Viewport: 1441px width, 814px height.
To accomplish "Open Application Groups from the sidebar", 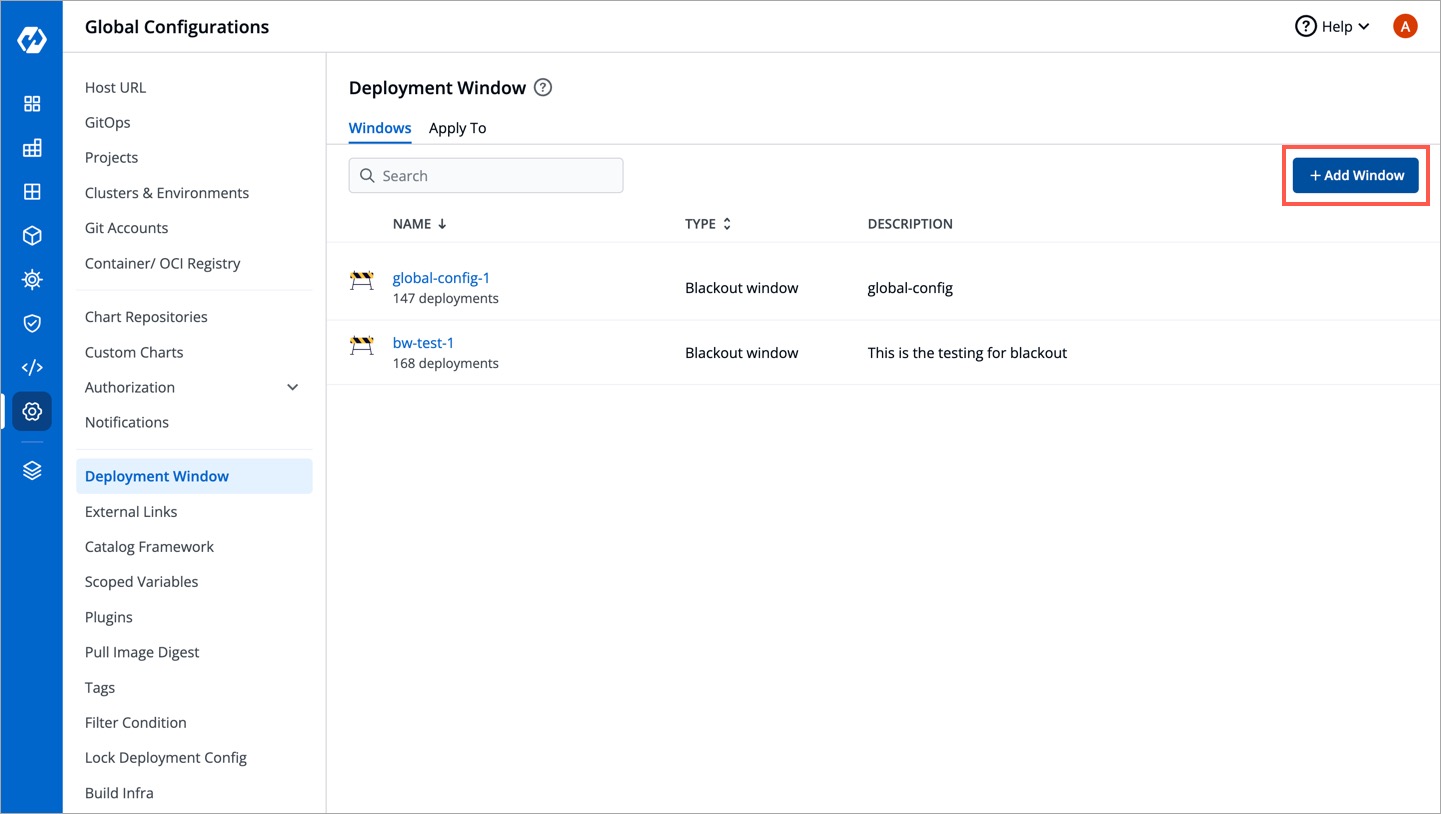I will 32,192.
